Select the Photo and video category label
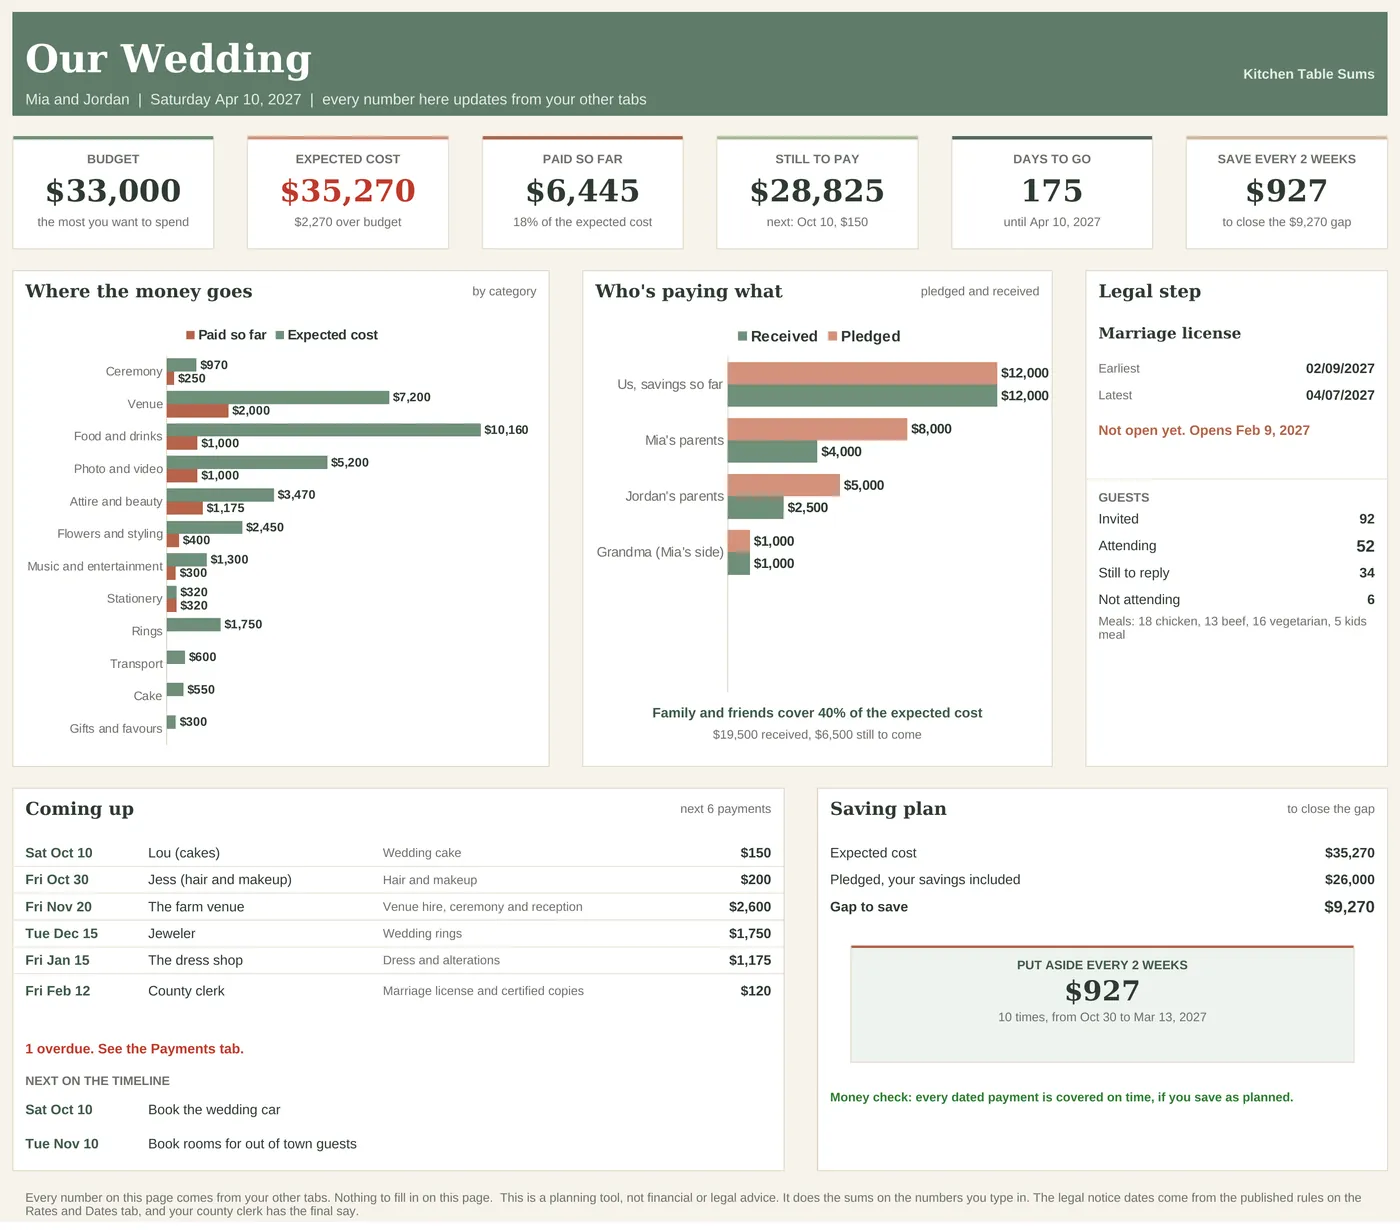Viewport: 1400px width, 1230px height. (118, 469)
